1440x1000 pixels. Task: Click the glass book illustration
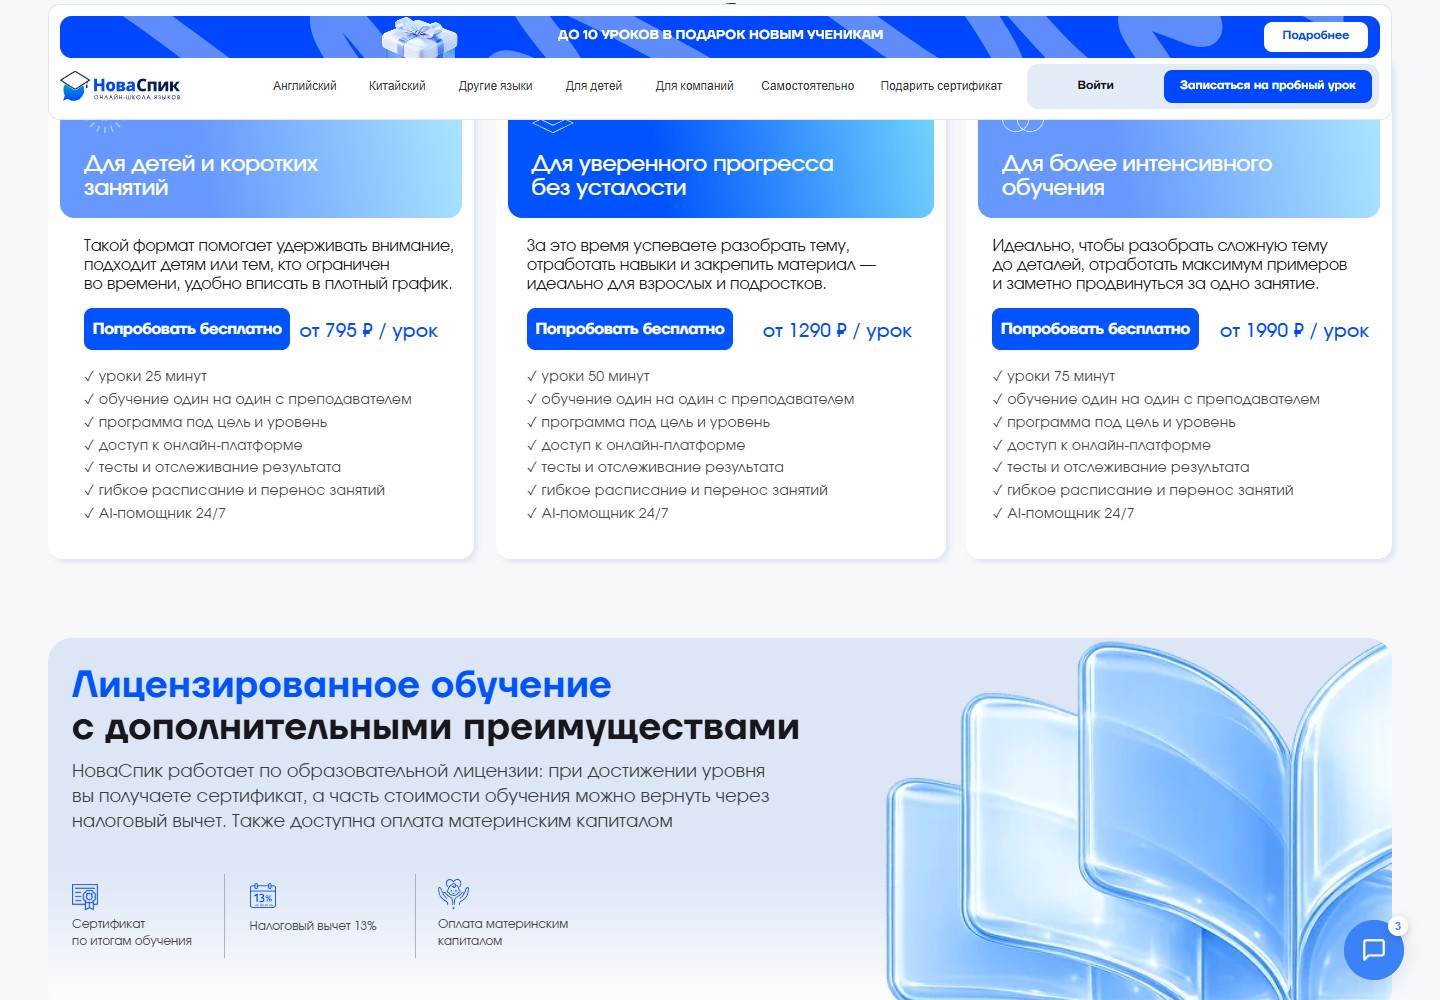point(1138,820)
